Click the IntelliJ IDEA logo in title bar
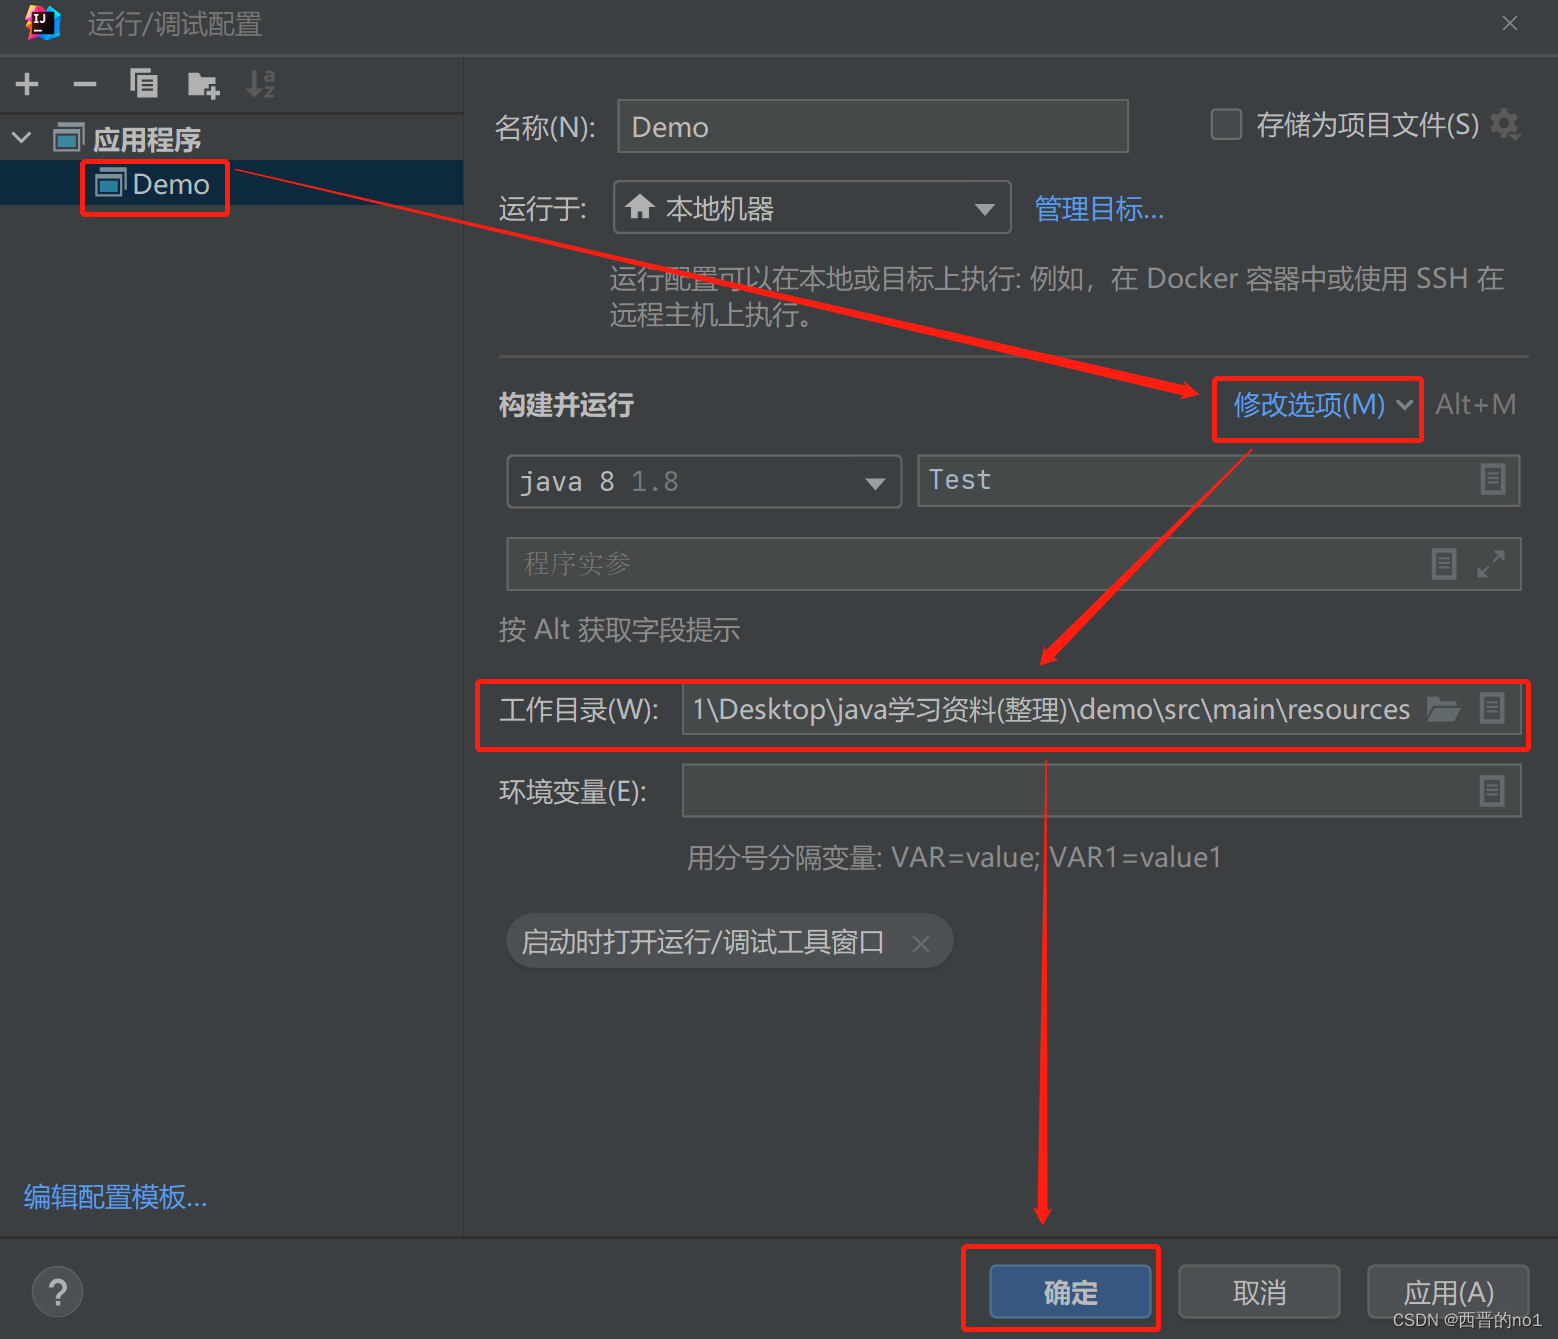 42,22
